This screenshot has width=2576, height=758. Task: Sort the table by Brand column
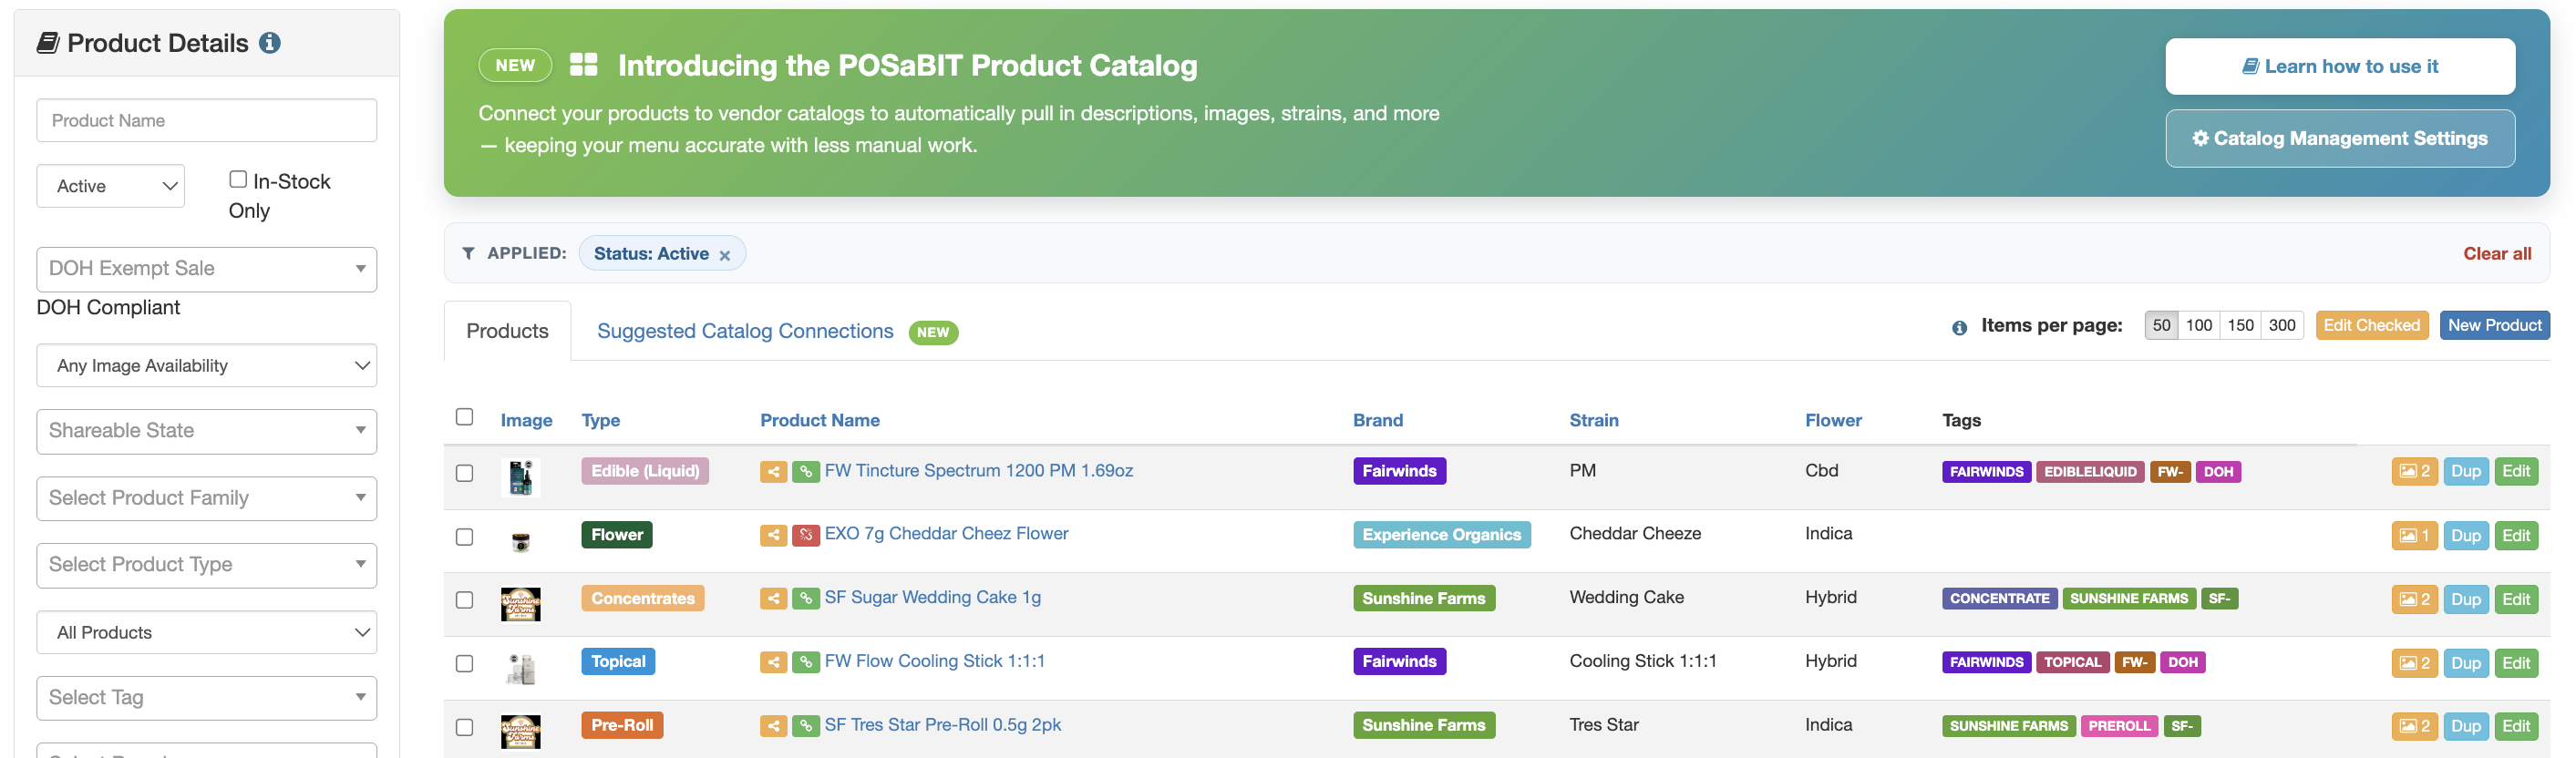coord(1378,421)
